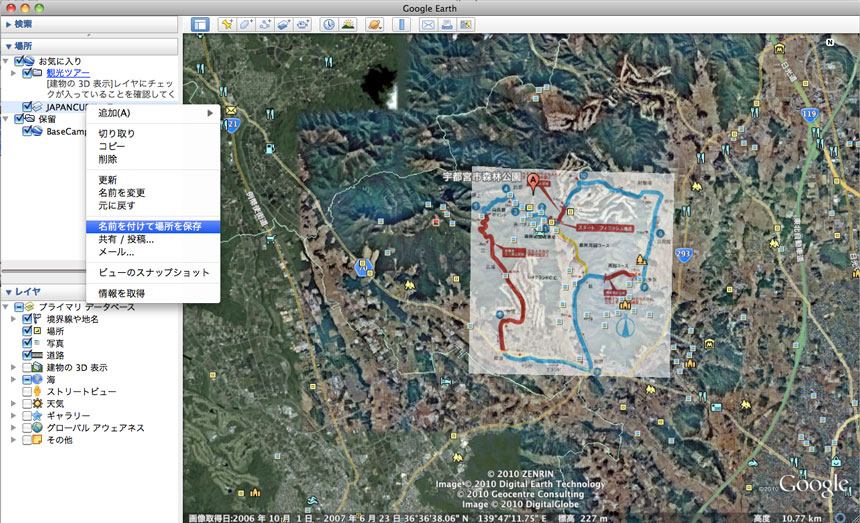Click the 観光ツアー folder icon

(x=37, y=73)
